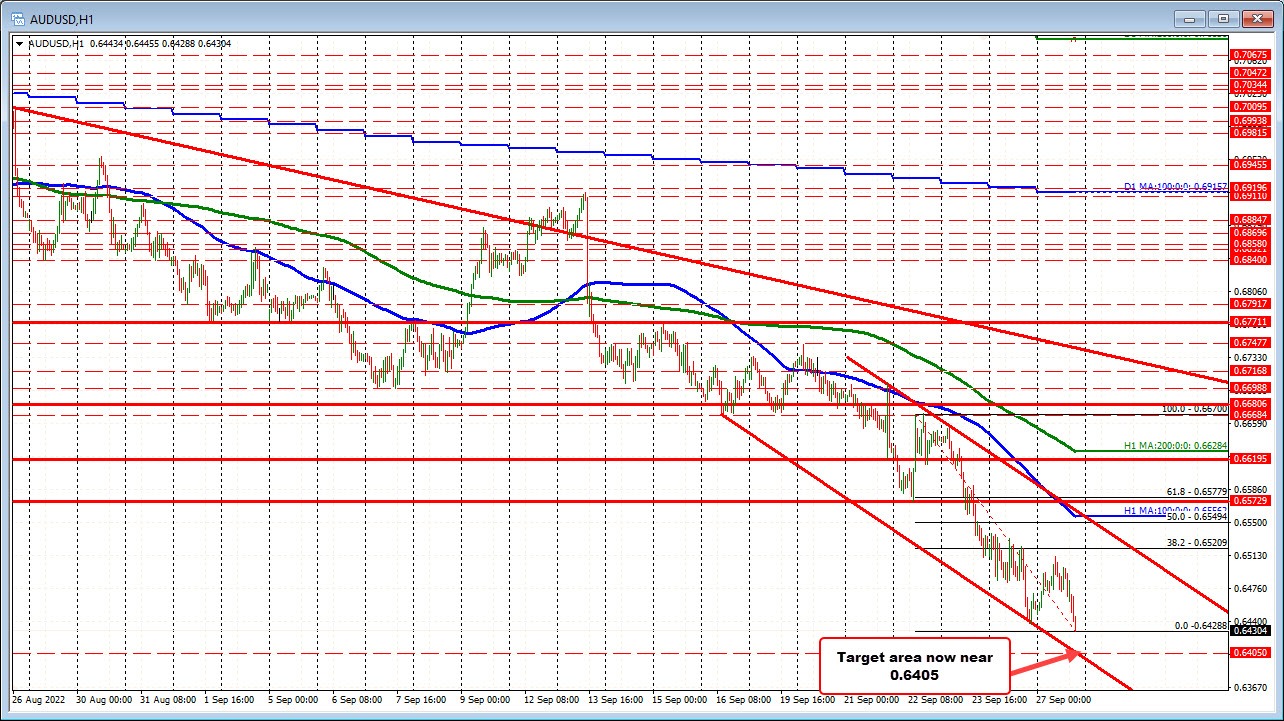Select the 'Target area now near 0.6405' annotation

coord(914,665)
